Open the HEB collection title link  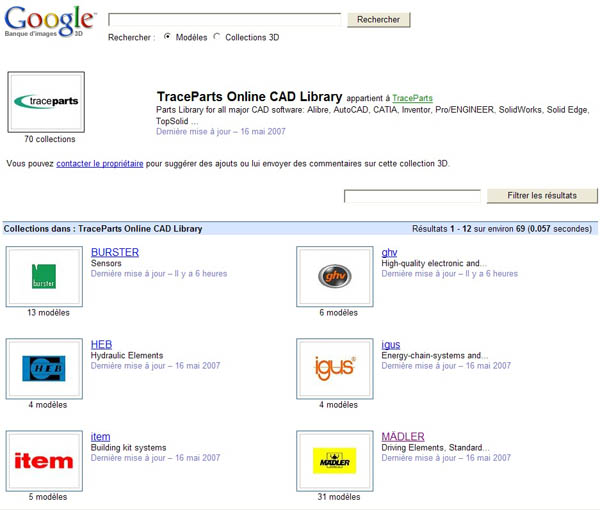[101, 345]
